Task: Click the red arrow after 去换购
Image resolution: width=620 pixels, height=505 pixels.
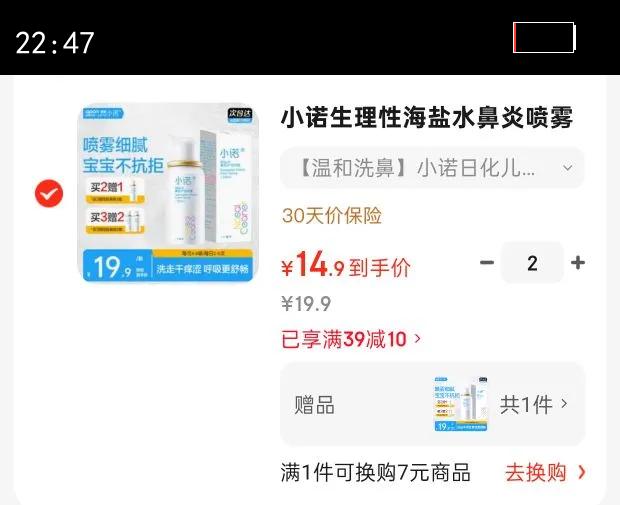Action: (582, 472)
